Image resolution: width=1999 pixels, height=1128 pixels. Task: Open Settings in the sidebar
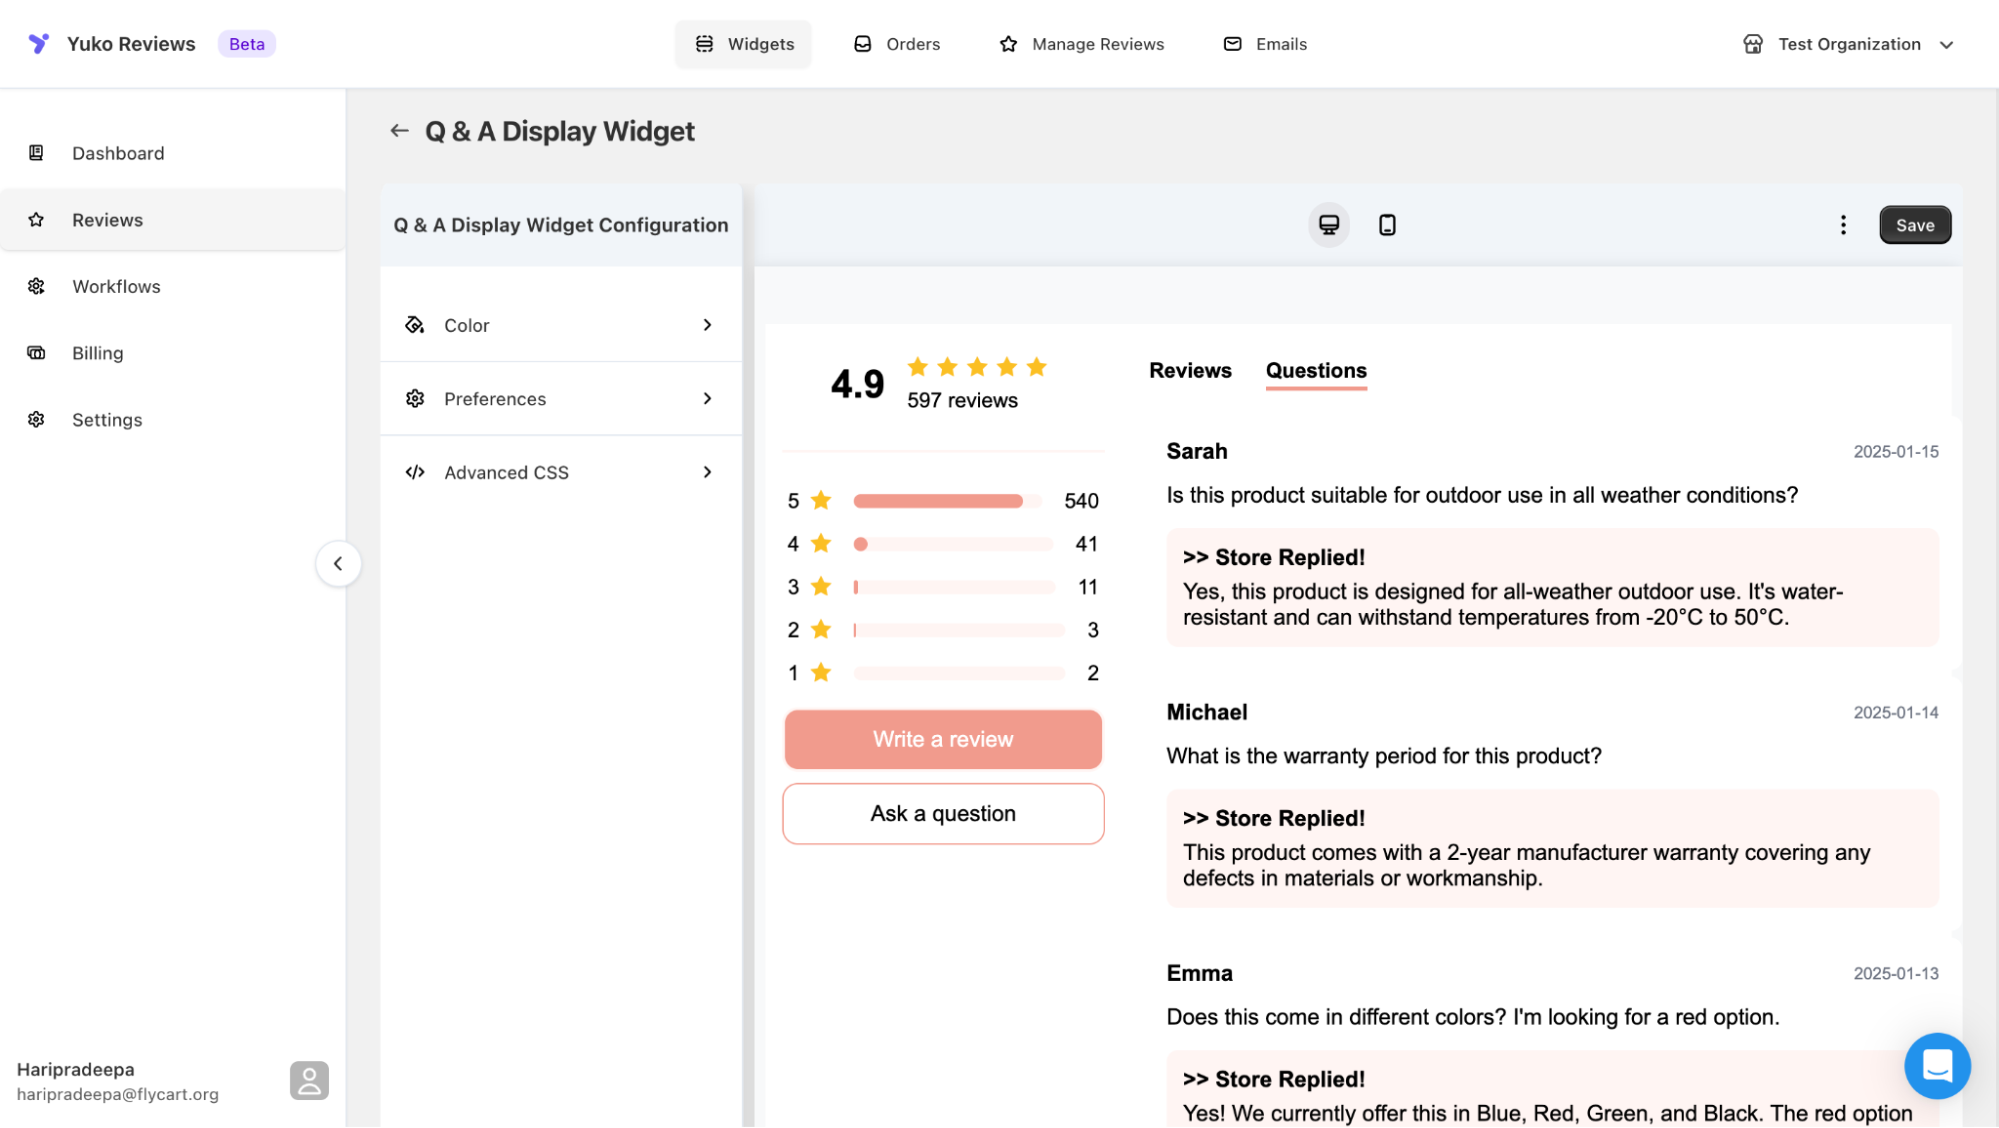(x=107, y=420)
